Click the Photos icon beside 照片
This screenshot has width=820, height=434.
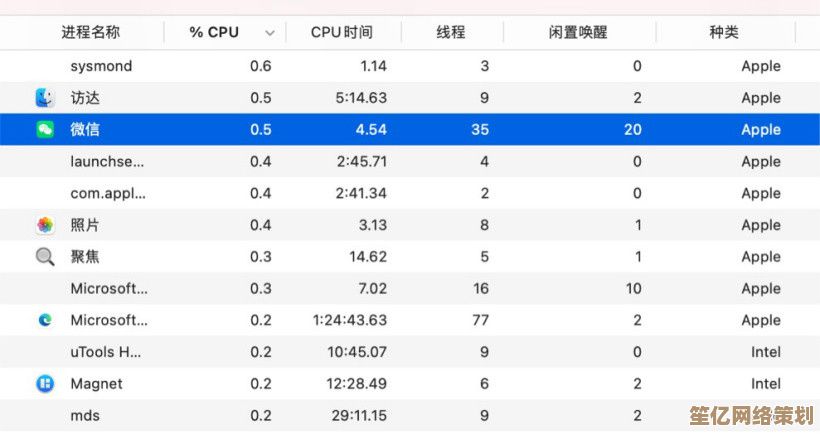[x=45, y=225]
